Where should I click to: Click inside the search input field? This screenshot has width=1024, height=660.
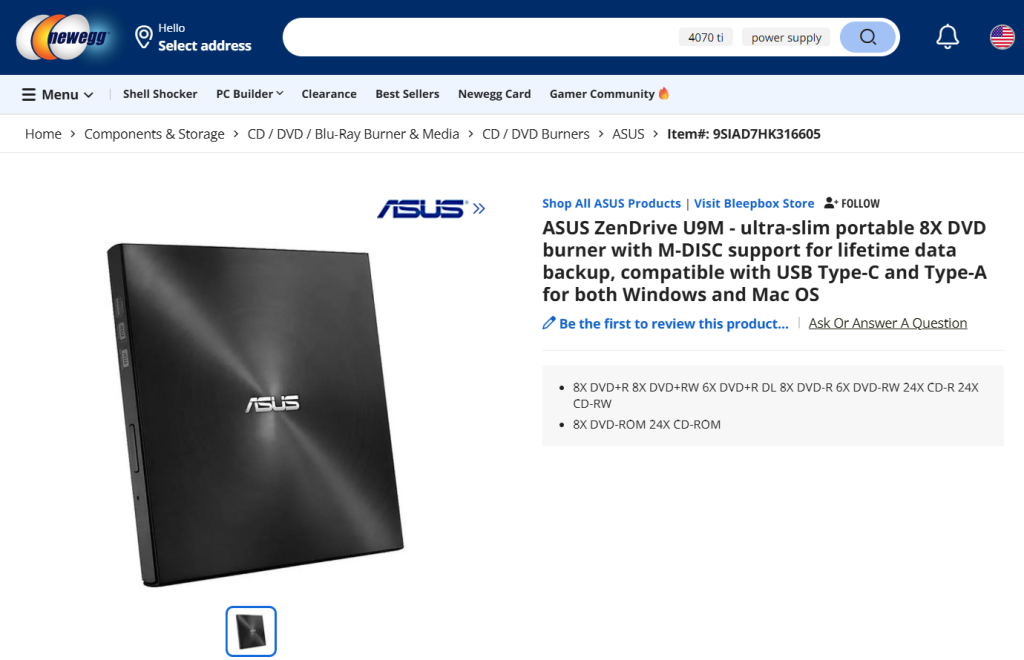[x=481, y=37]
